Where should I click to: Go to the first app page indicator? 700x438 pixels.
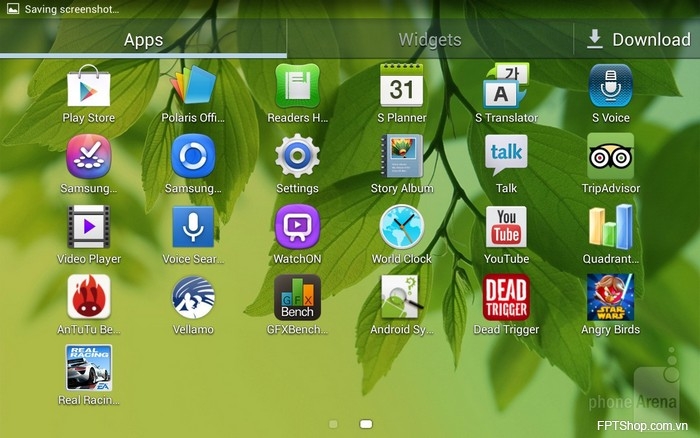(333, 424)
